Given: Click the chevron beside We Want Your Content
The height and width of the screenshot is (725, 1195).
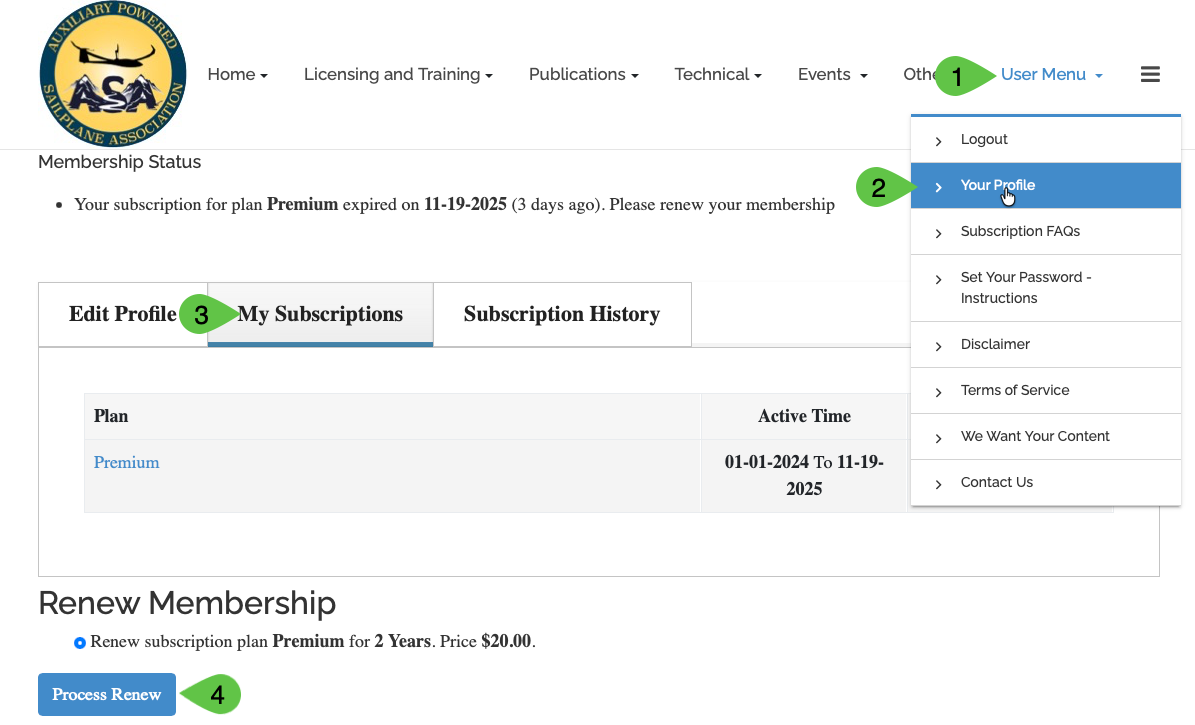Looking at the screenshot, I should 938,438.
